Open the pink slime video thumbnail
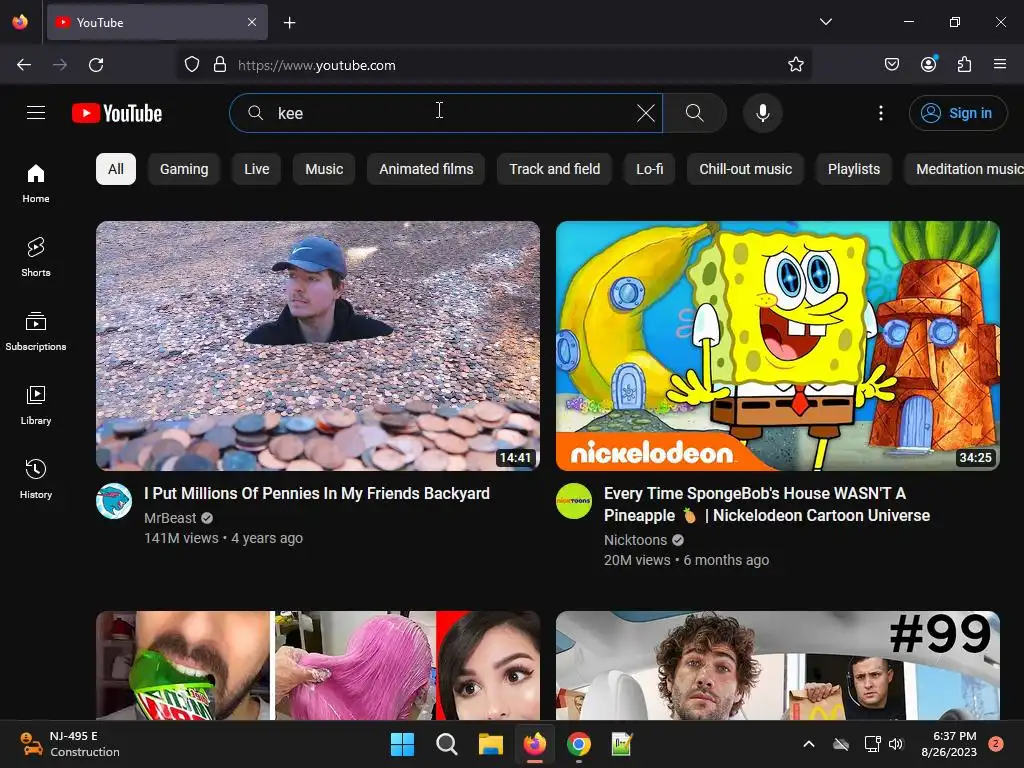1024x768 pixels. click(x=318, y=665)
